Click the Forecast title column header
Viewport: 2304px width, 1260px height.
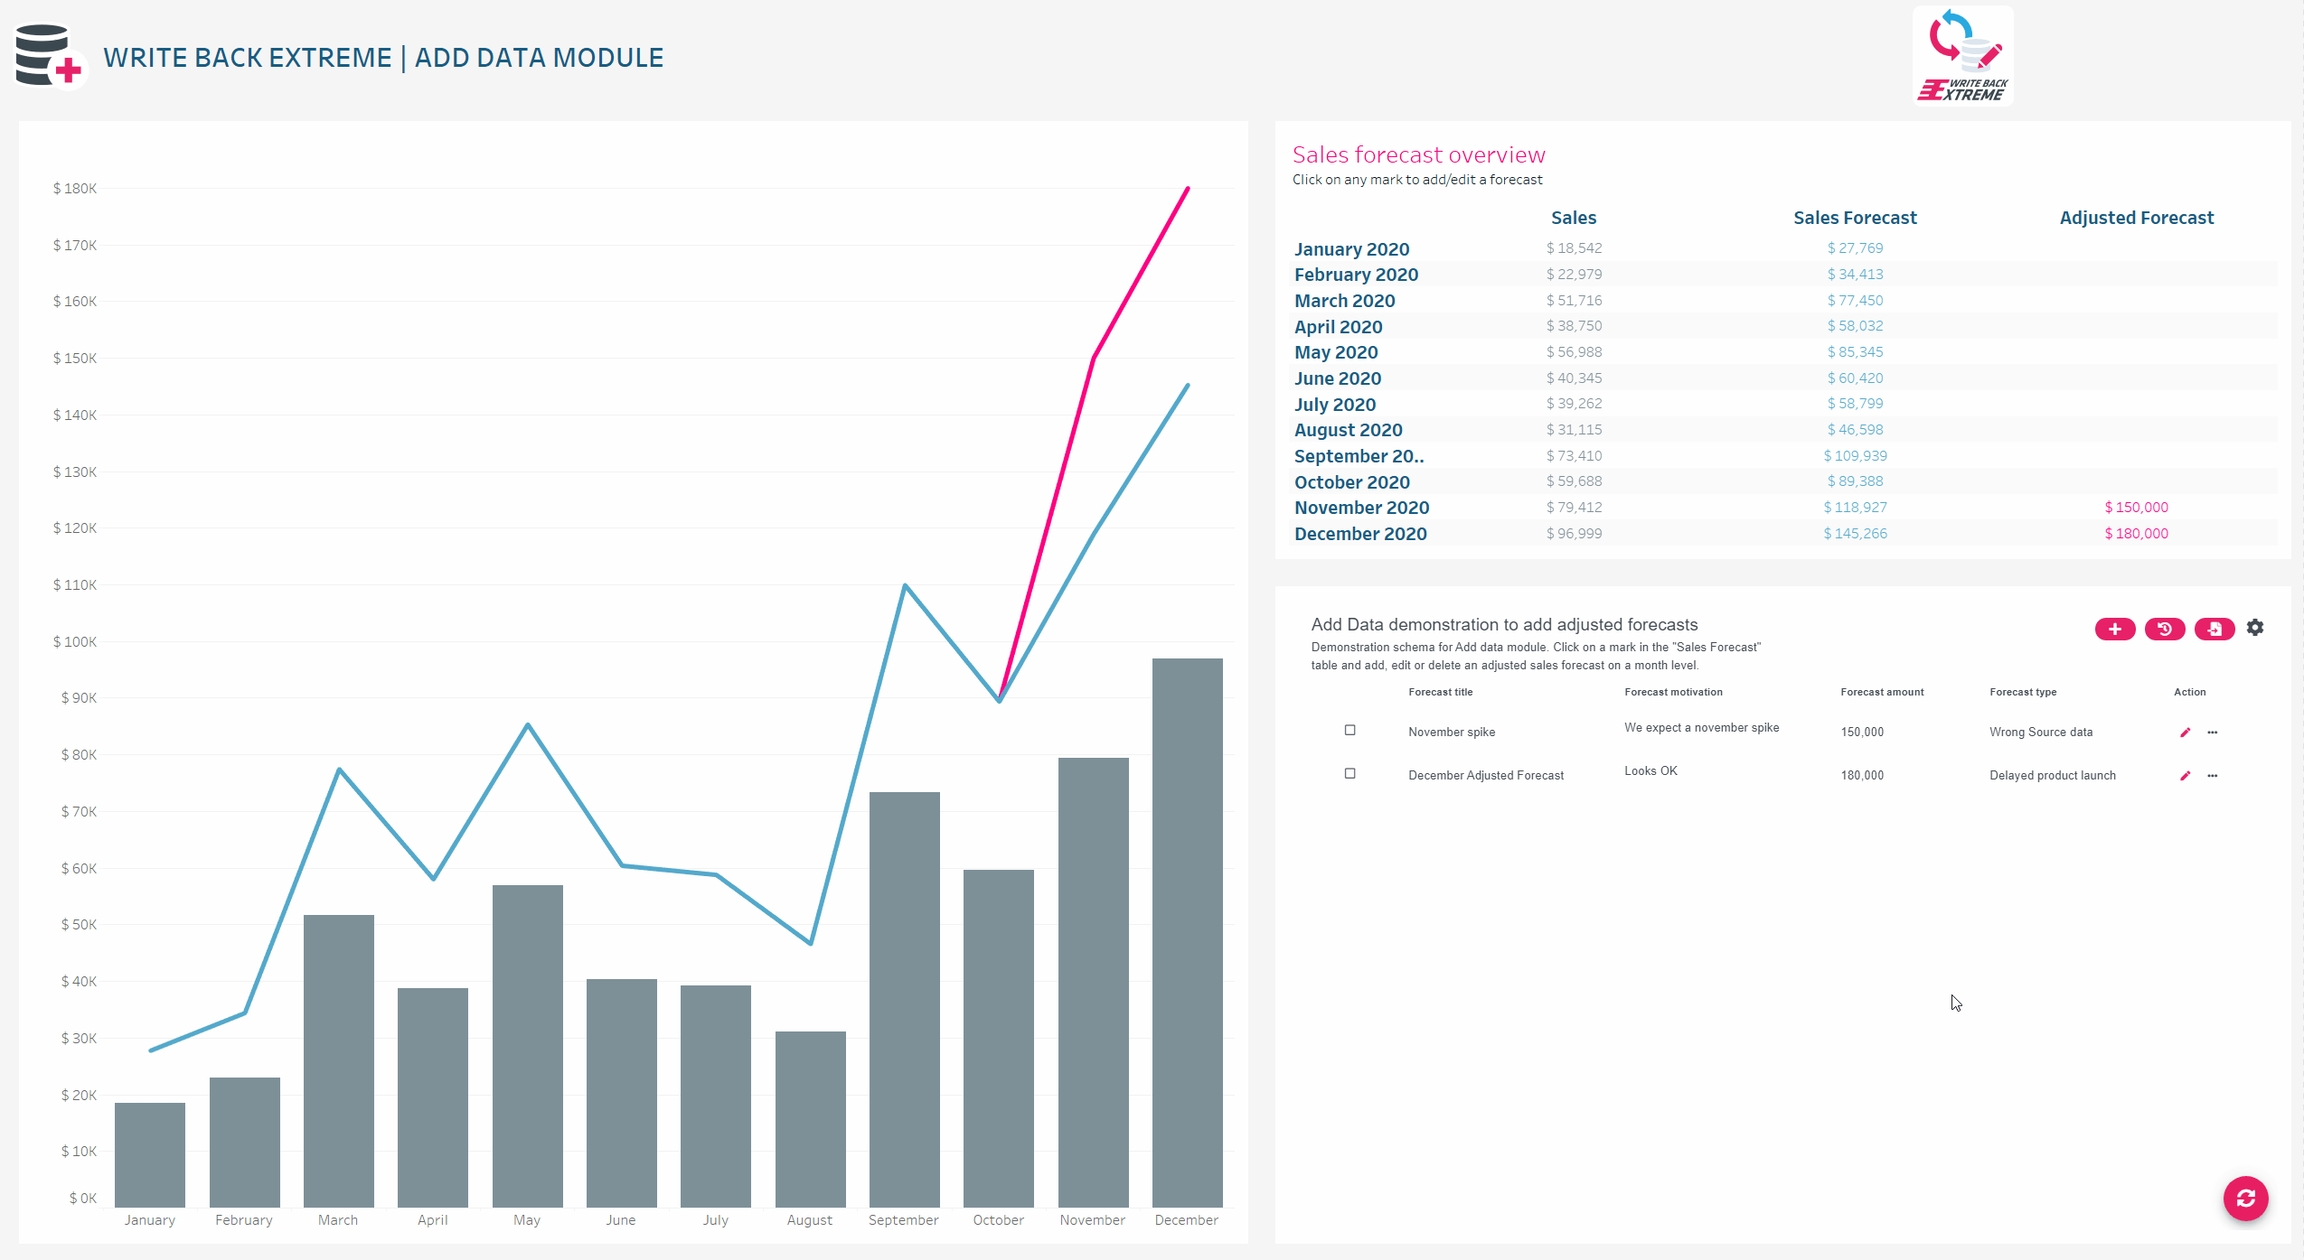pyautogui.click(x=1440, y=692)
